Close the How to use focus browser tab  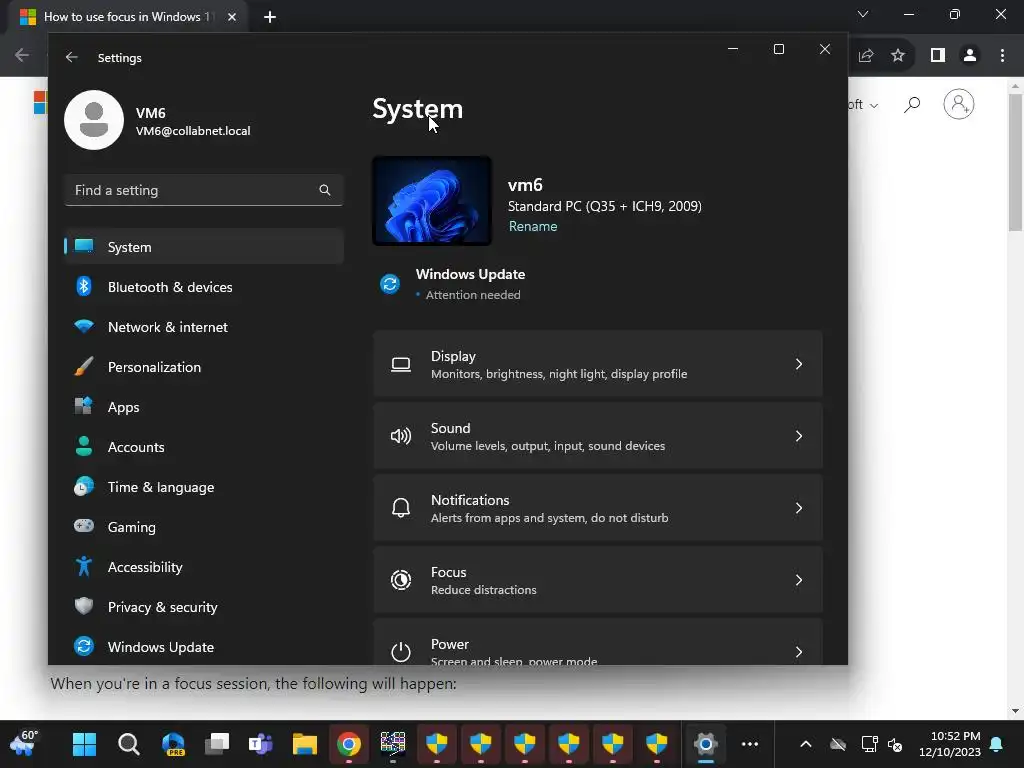232,17
